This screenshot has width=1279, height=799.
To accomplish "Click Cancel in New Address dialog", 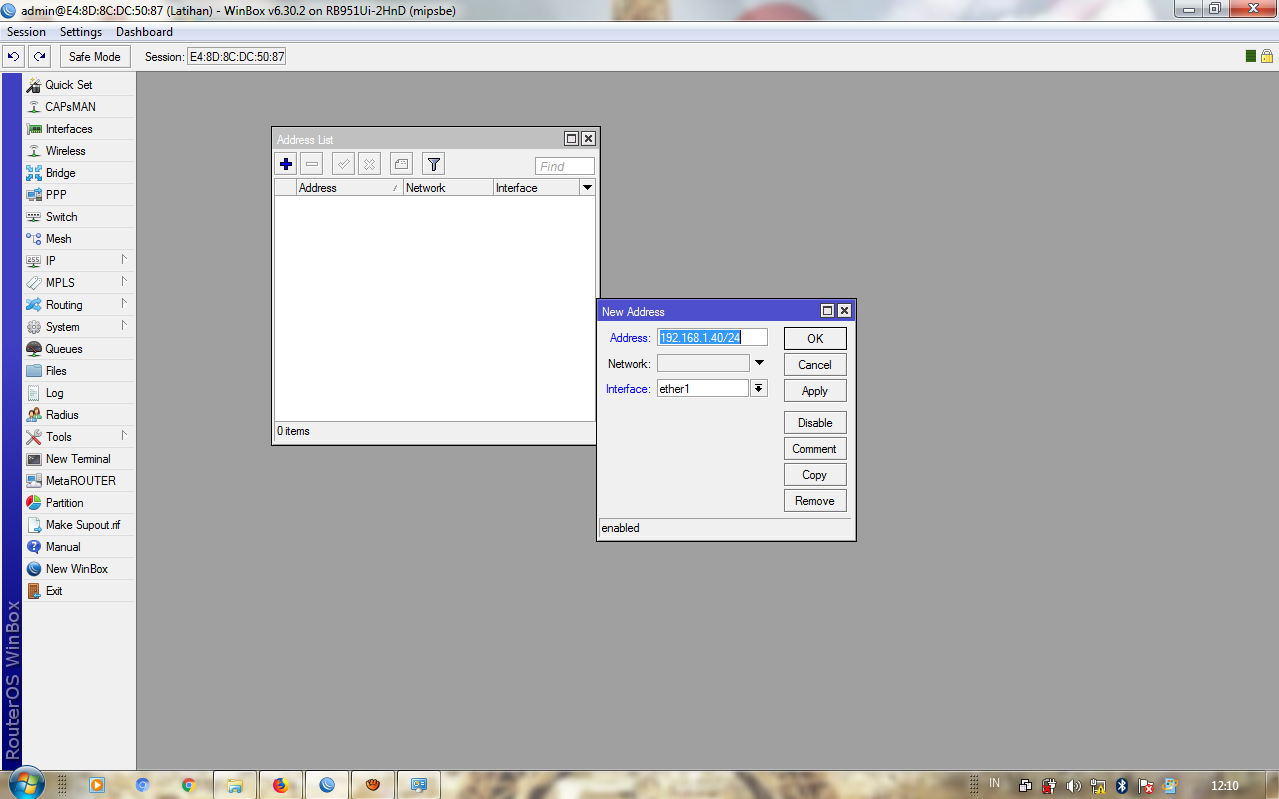I will (815, 365).
